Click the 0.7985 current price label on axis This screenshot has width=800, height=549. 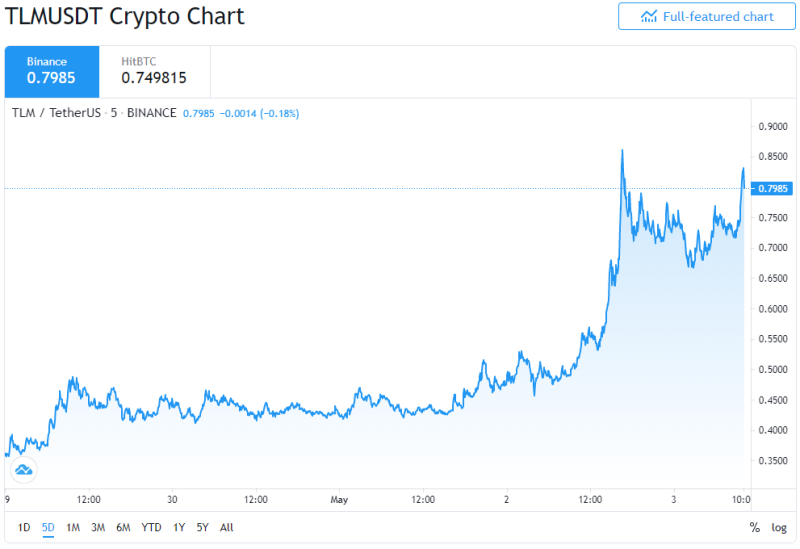point(773,189)
